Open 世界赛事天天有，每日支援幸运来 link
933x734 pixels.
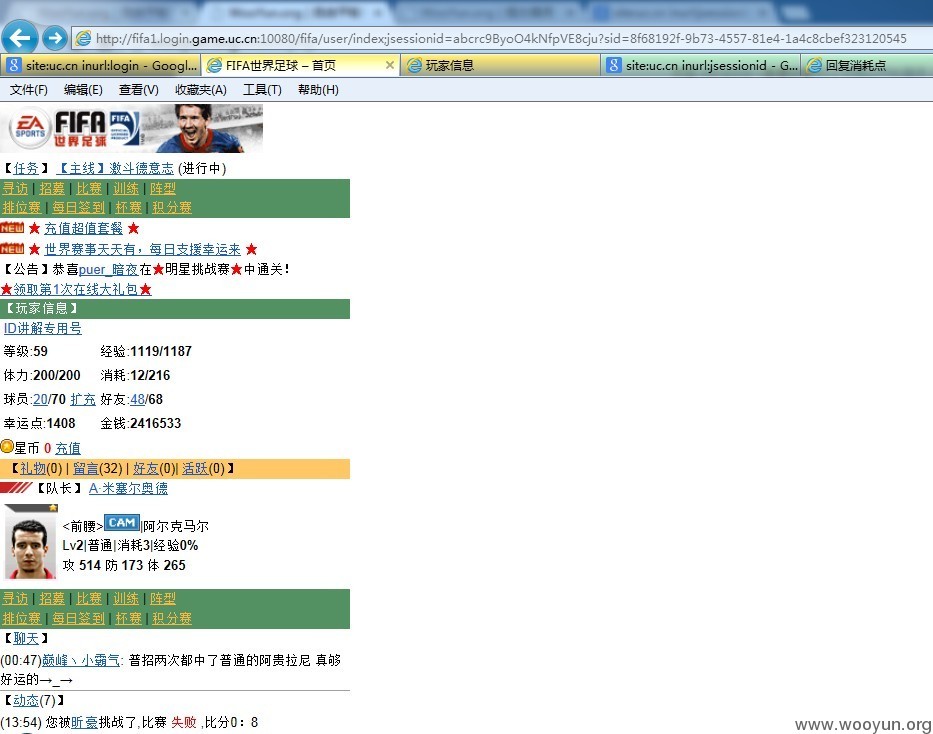[x=143, y=249]
